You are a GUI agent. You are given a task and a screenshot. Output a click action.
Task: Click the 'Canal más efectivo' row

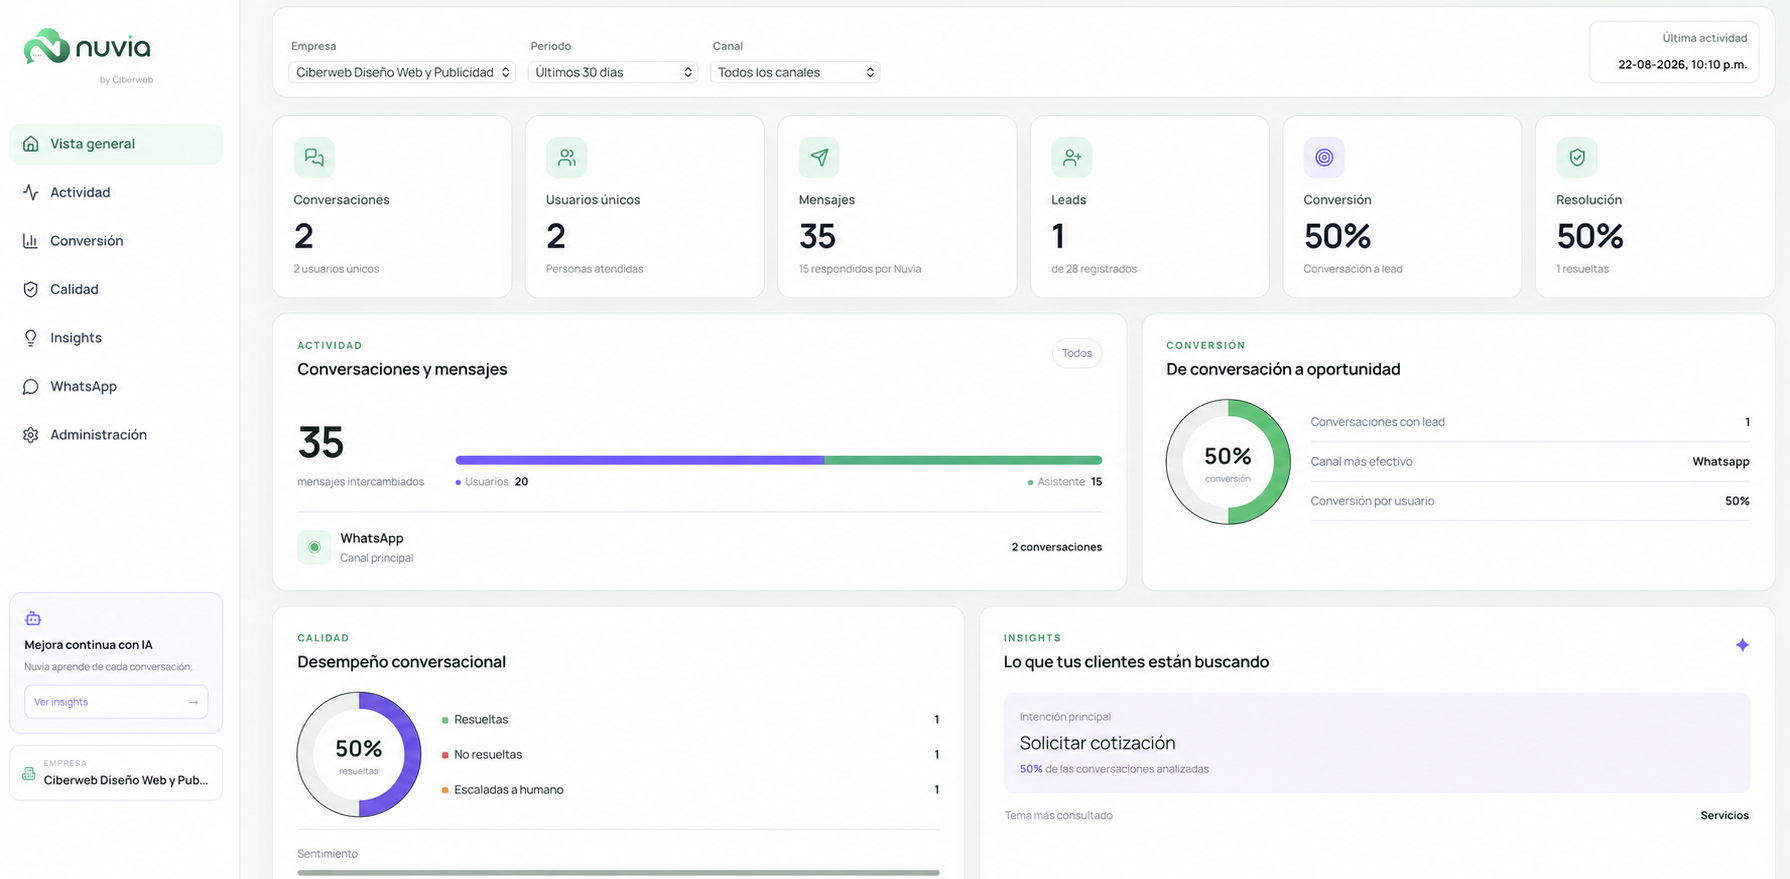(1530, 462)
